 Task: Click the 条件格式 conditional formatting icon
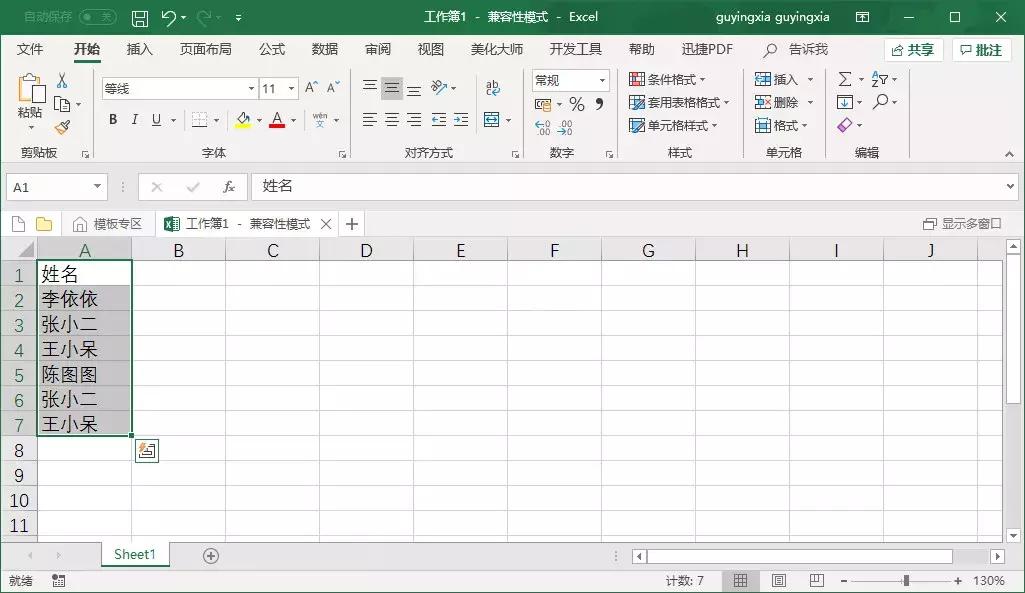pos(637,81)
